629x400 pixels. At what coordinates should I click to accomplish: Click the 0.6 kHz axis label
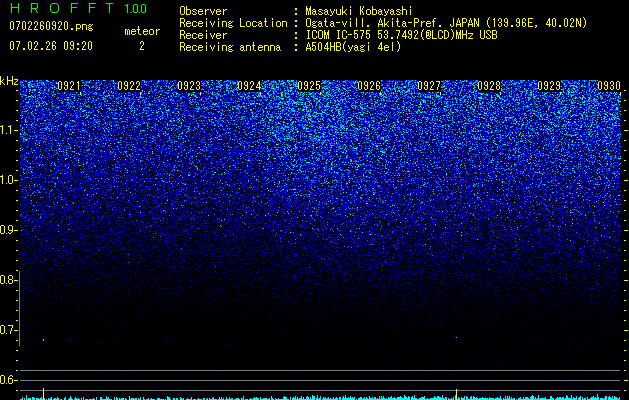pos(8,380)
